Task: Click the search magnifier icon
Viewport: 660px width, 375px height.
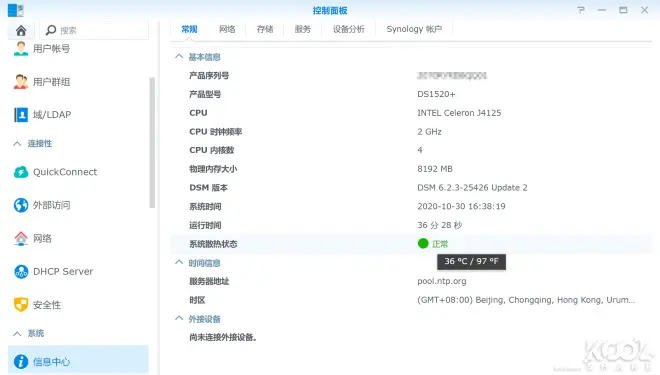Action: pyautogui.click(x=51, y=30)
